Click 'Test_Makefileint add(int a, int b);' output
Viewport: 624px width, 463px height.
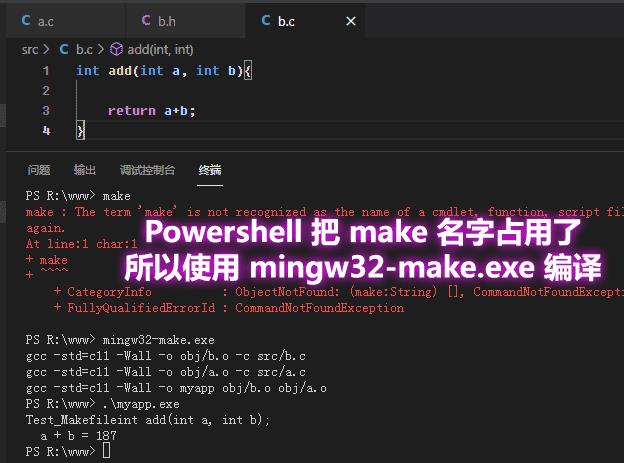click(x=148, y=420)
